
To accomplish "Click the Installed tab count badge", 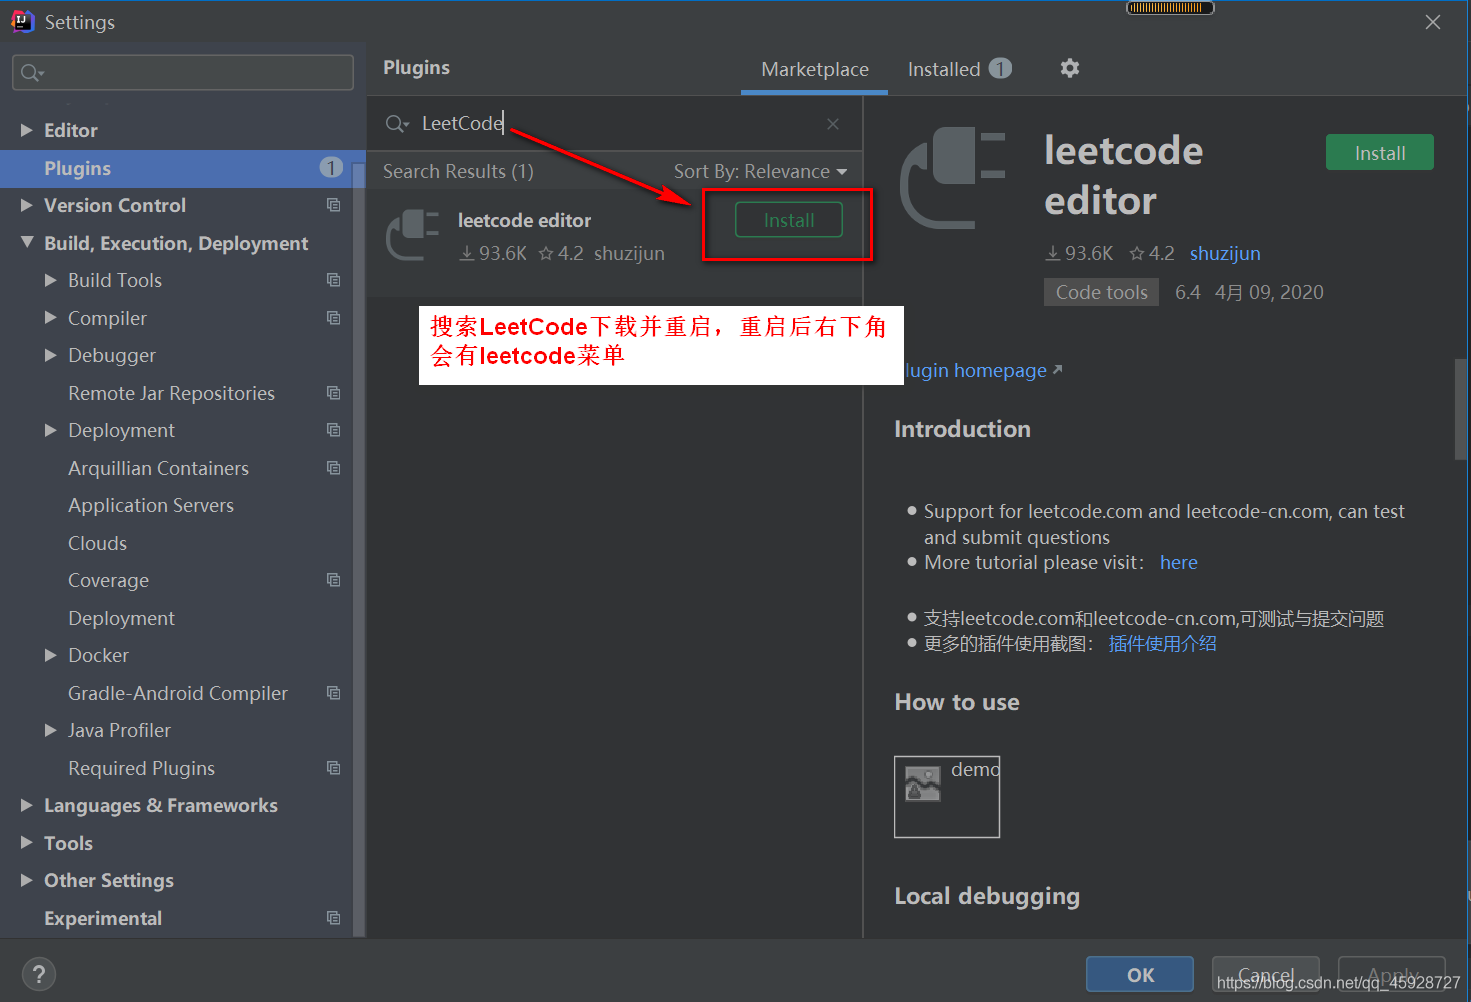I will click(1000, 68).
